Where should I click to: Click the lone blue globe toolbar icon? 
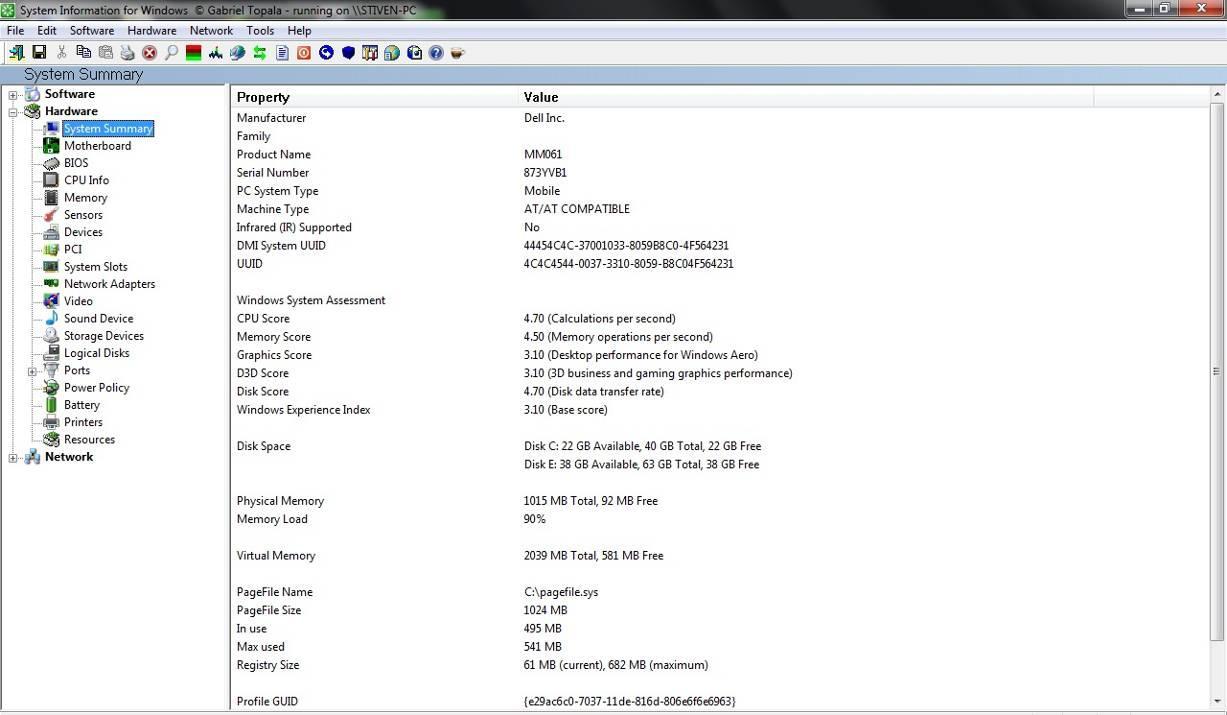(x=238, y=52)
